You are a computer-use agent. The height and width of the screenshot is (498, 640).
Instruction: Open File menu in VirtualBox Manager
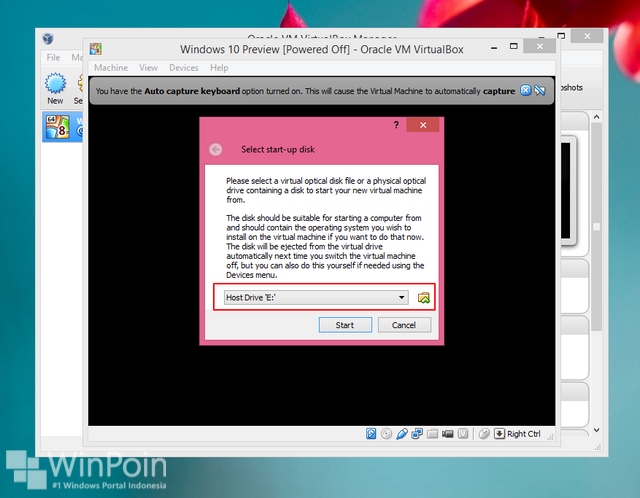click(53, 58)
